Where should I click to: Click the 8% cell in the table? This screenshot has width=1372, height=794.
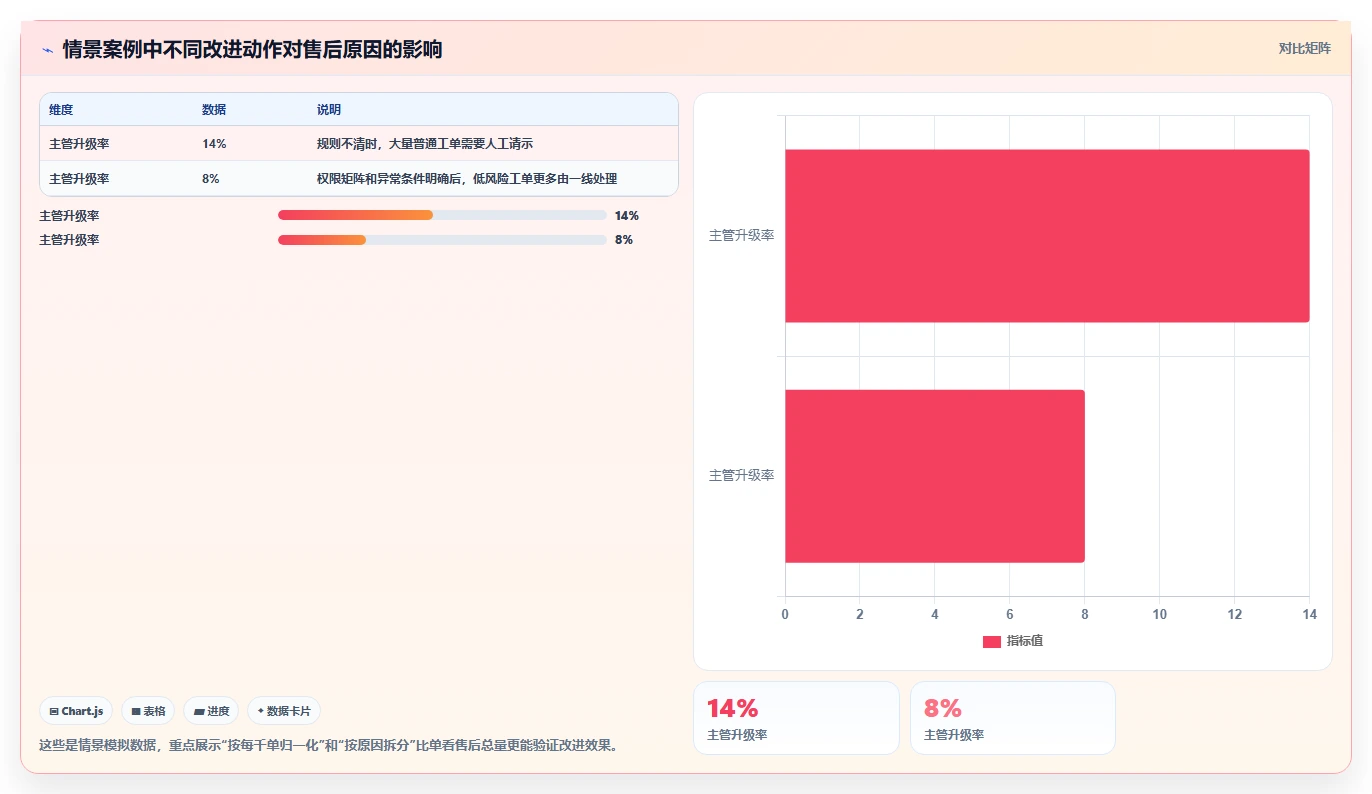[210, 179]
